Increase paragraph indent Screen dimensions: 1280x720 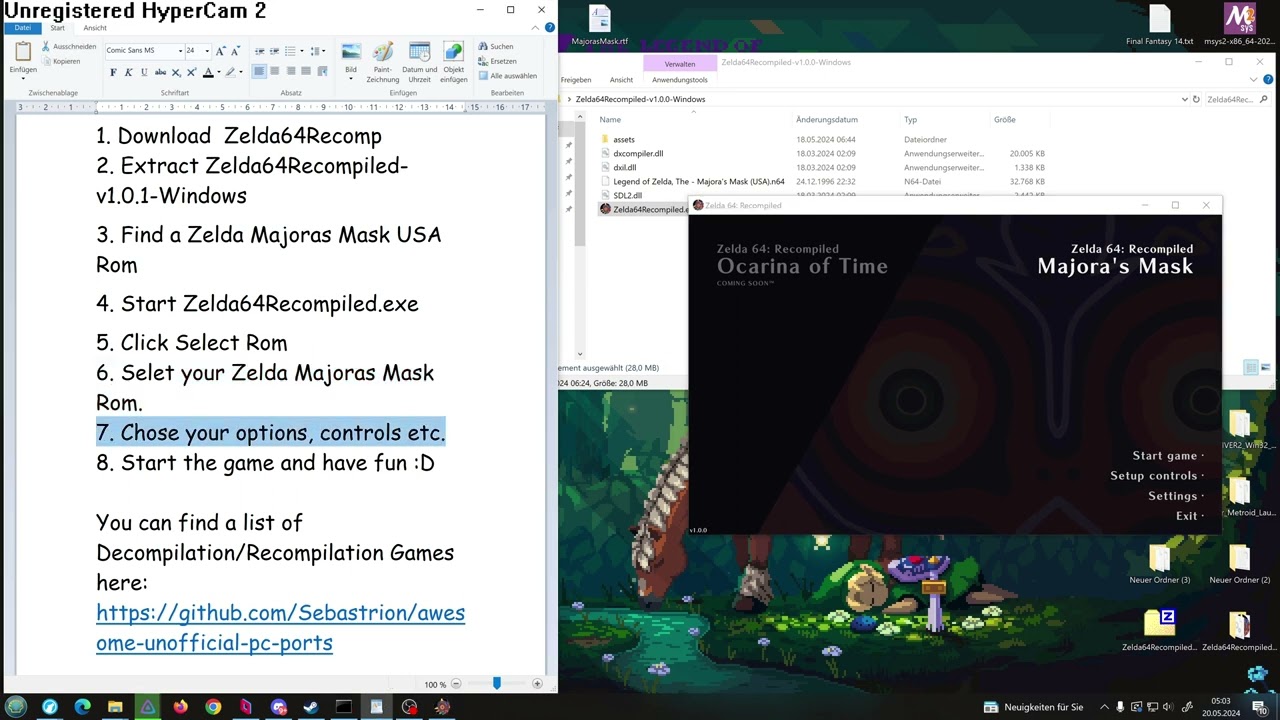click(275, 50)
